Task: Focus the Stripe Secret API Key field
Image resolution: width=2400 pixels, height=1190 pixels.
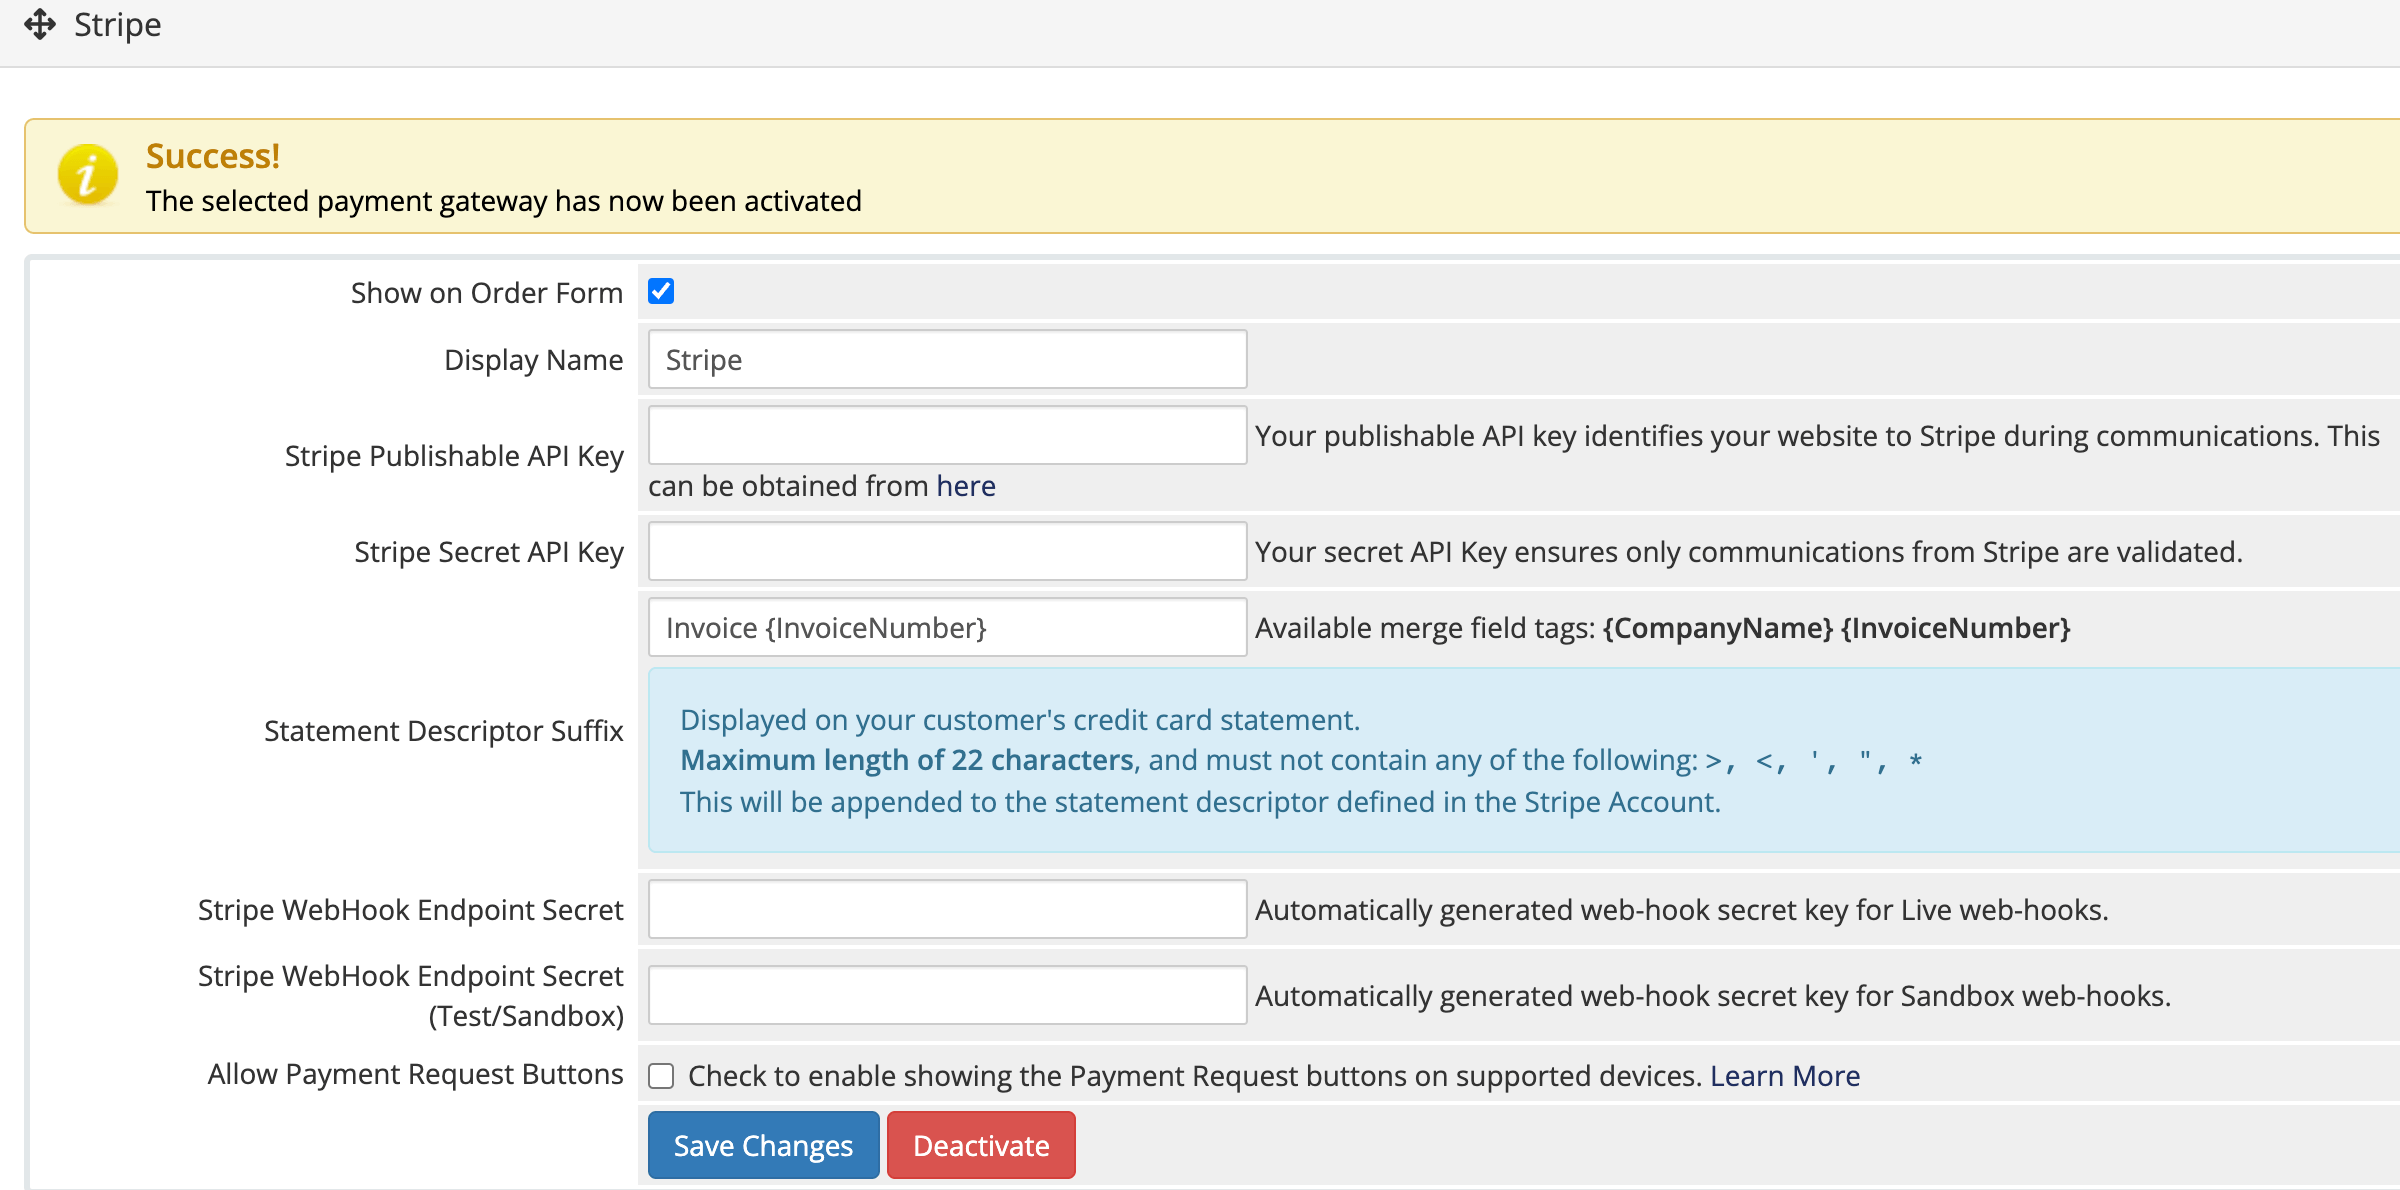Action: (947, 551)
